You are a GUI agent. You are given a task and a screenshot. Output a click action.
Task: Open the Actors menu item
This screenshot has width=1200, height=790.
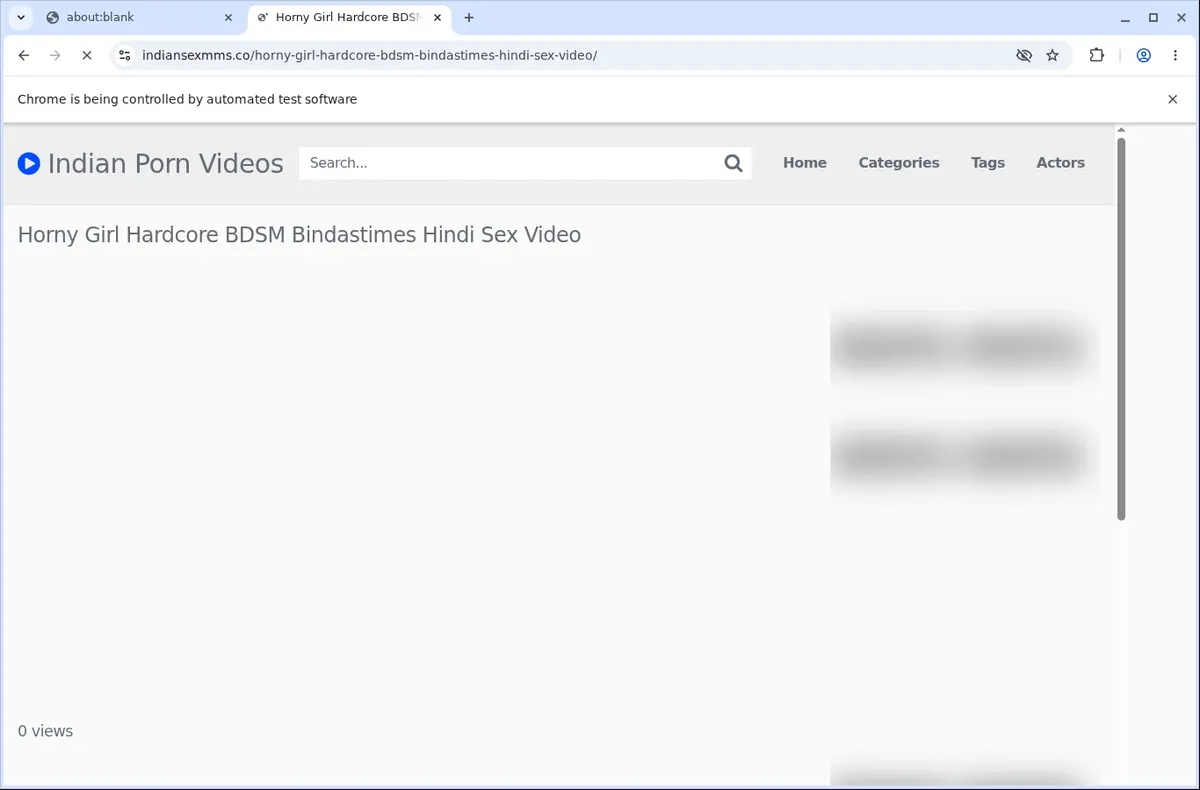(1061, 163)
